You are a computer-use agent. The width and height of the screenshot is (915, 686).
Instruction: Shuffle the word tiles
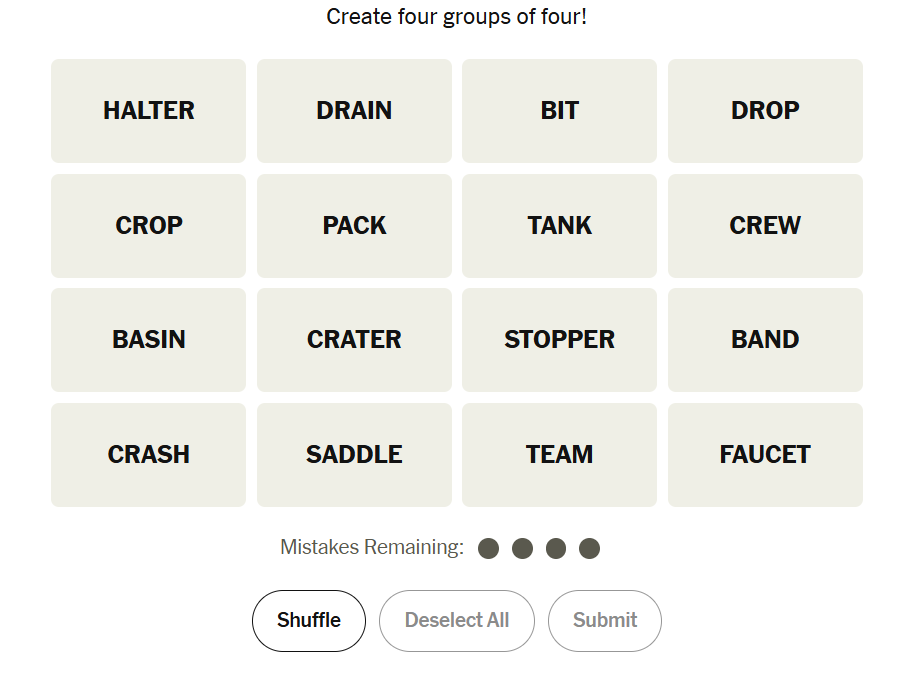click(308, 621)
